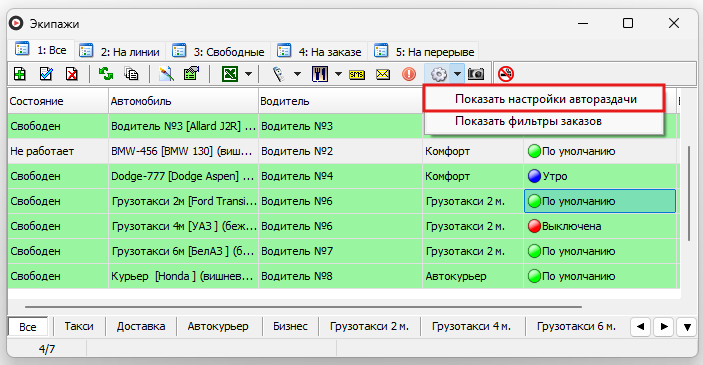Image resolution: width=703 pixels, height=365 pixels.
Task: Select bottom tab Грузотакси 6 м.
Action: (576, 326)
